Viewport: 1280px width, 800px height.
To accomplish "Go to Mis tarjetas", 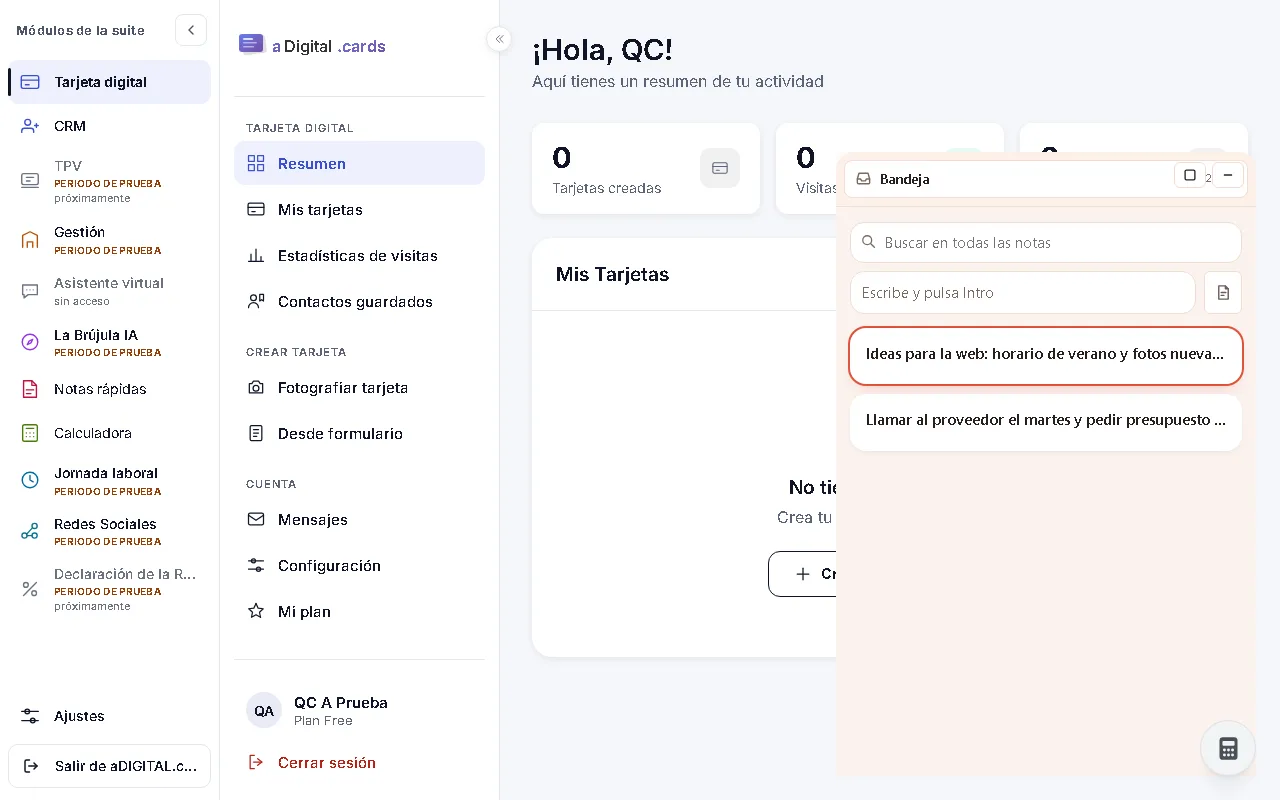I will [x=359, y=209].
